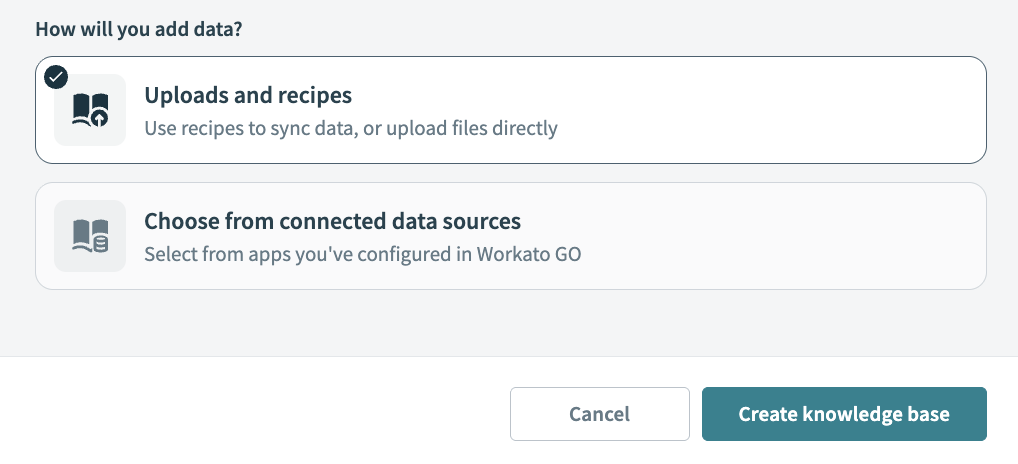
Task: Click the book upload icon
Action: 90,109
